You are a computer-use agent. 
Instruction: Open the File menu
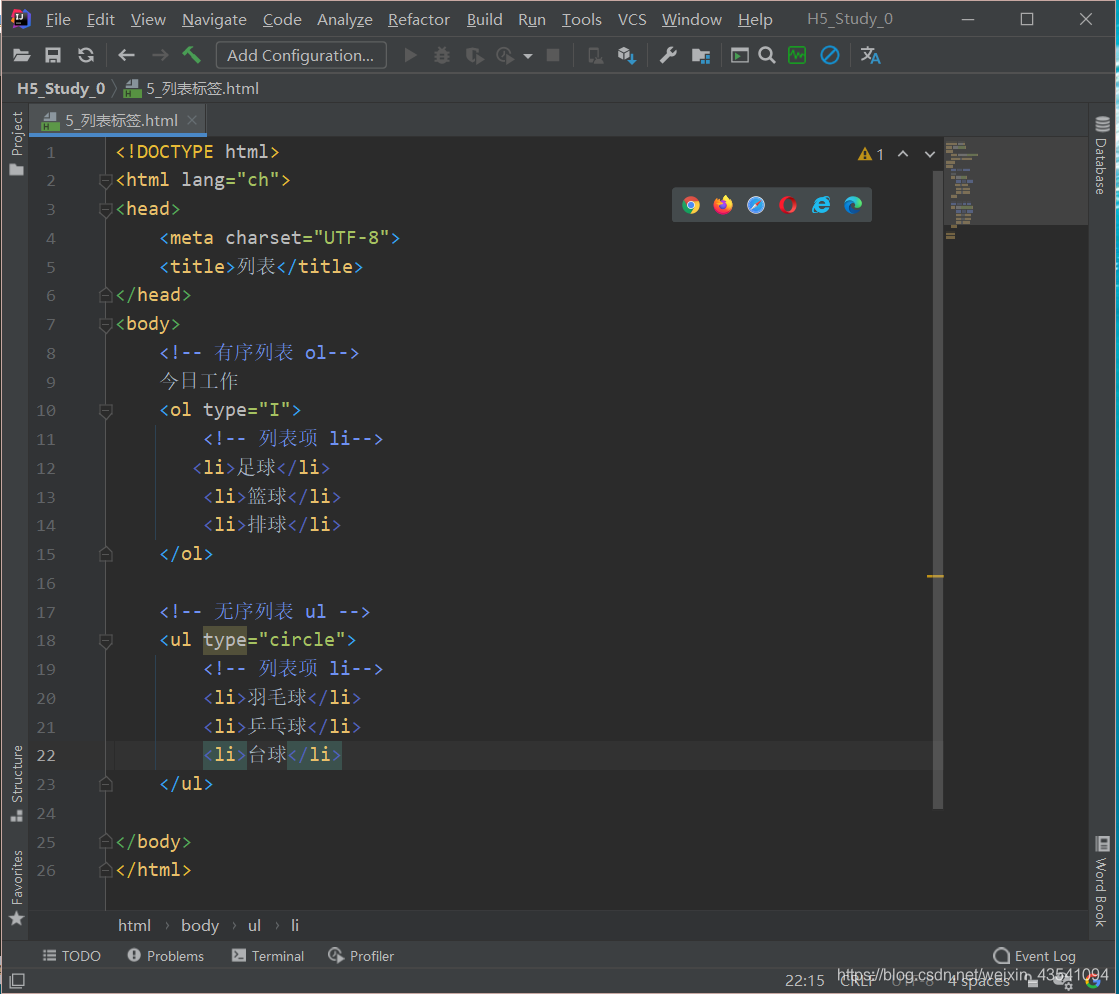(x=58, y=19)
